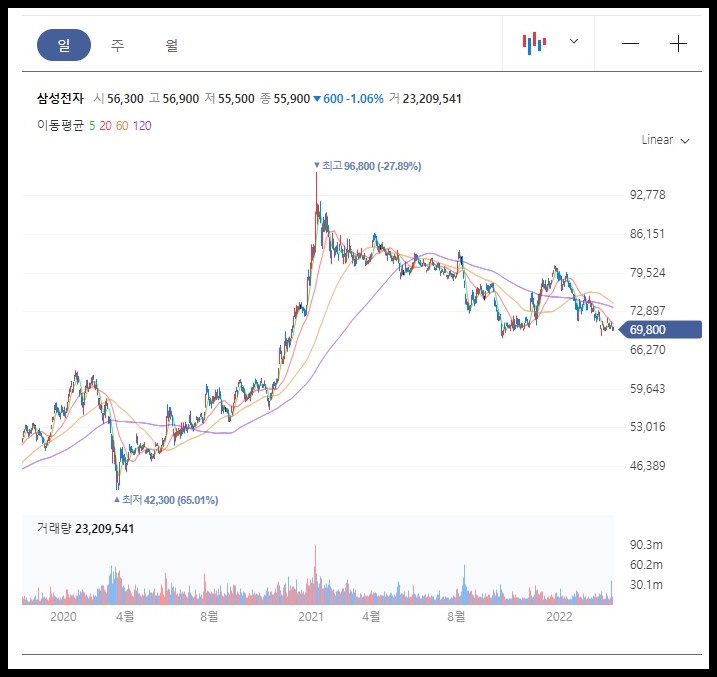Image resolution: width=717 pixels, height=677 pixels.
Task: Click the low price 저 55,500
Action: [230, 98]
